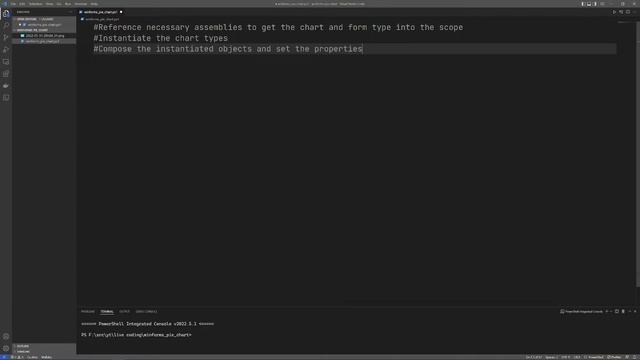This screenshot has height=360, width=640.
Task: Toggle the secondary side bar layout icon
Action: pyautogui.click(x=594, y=4)
